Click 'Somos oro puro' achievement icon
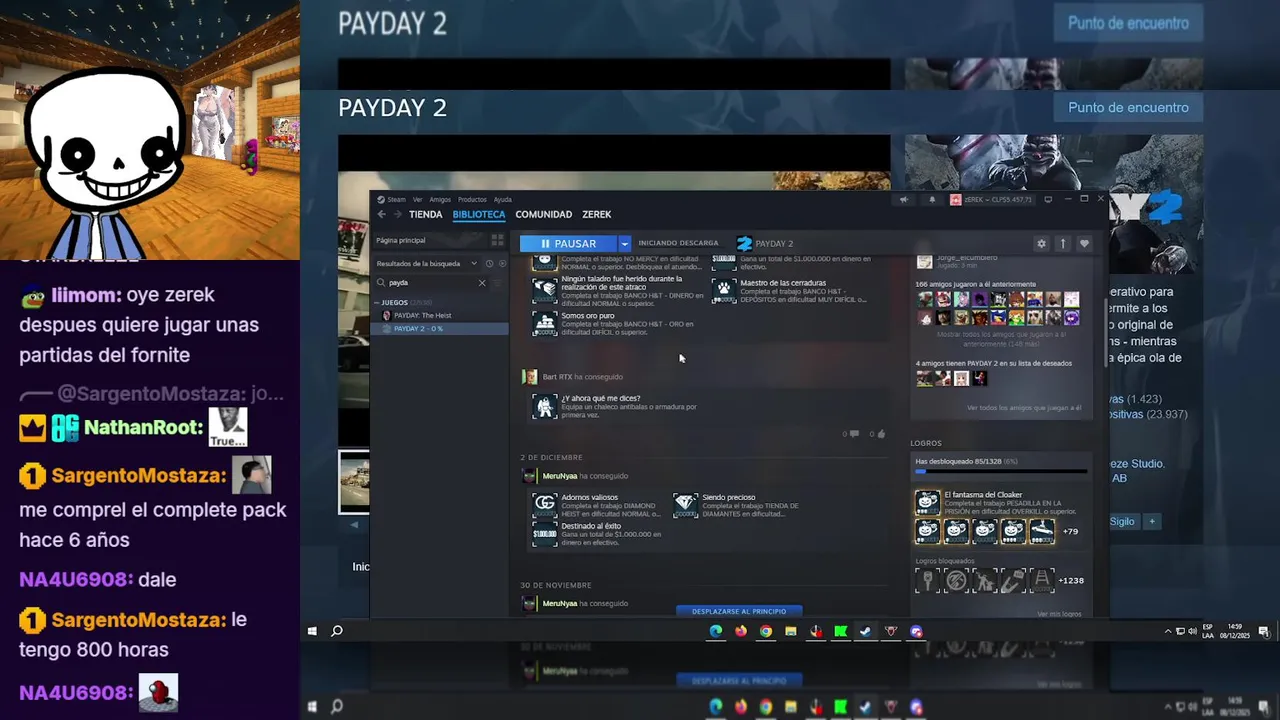 (x=545, y=323)
